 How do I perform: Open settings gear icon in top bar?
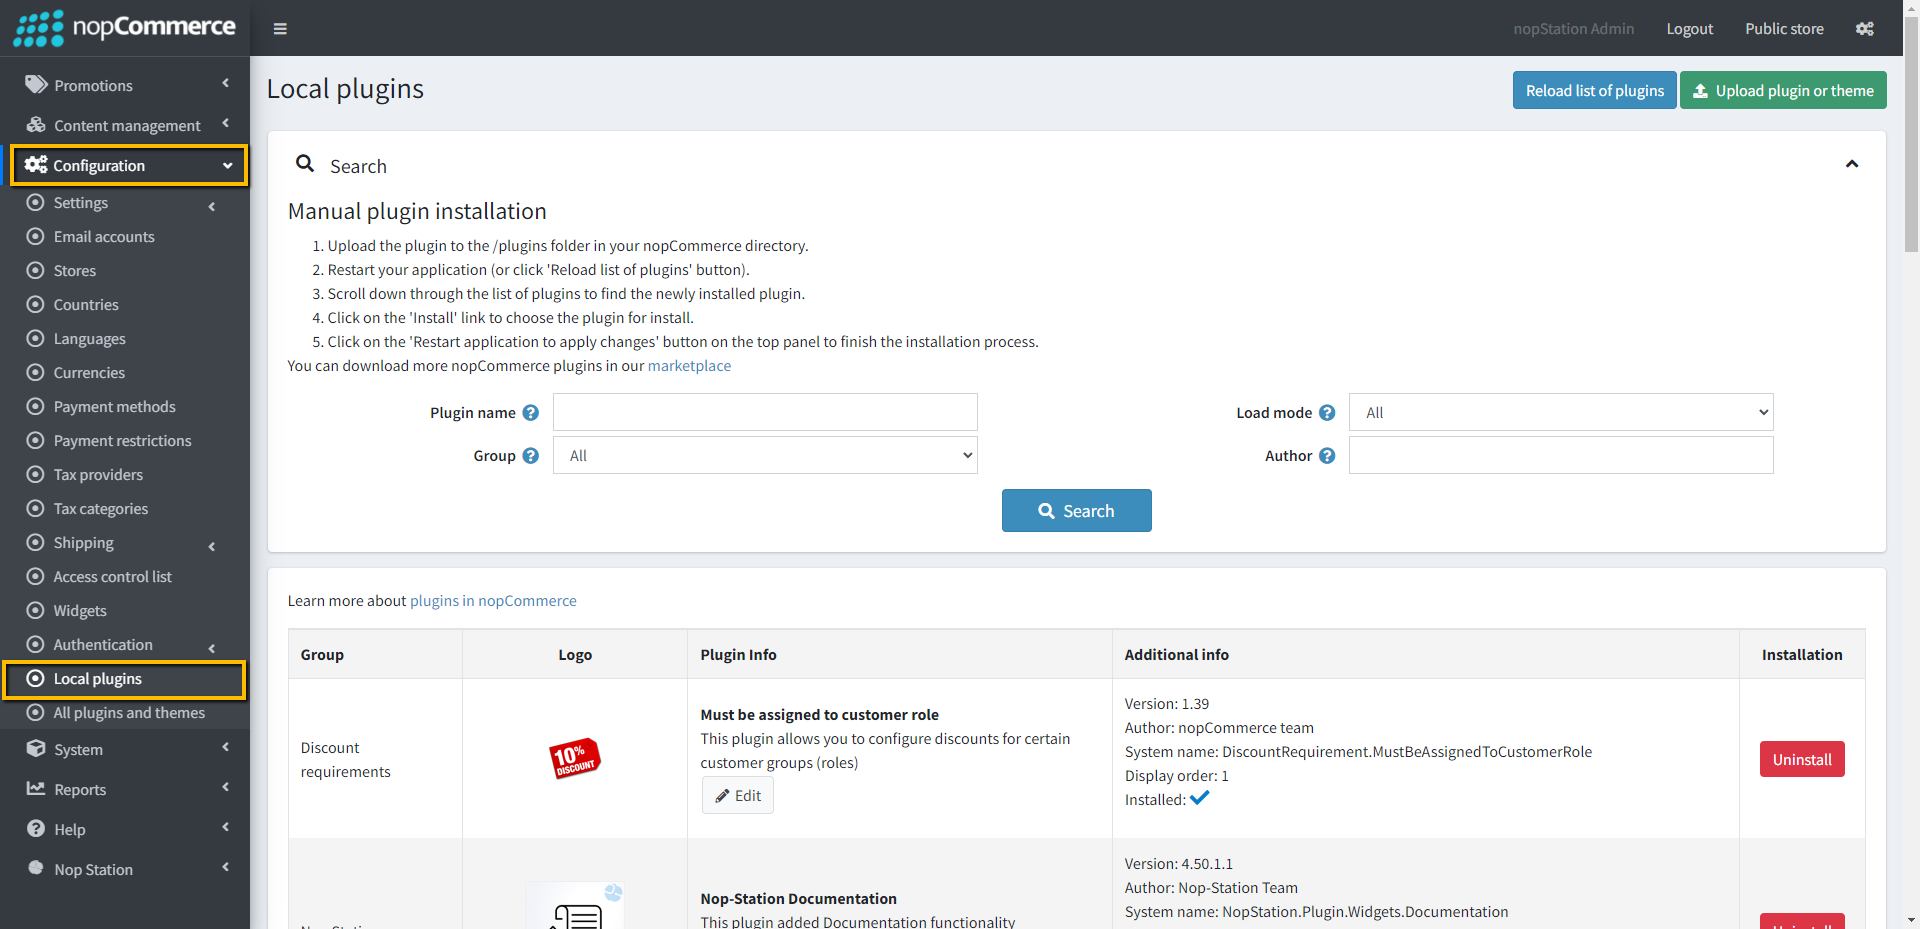tap(1864, 29)
